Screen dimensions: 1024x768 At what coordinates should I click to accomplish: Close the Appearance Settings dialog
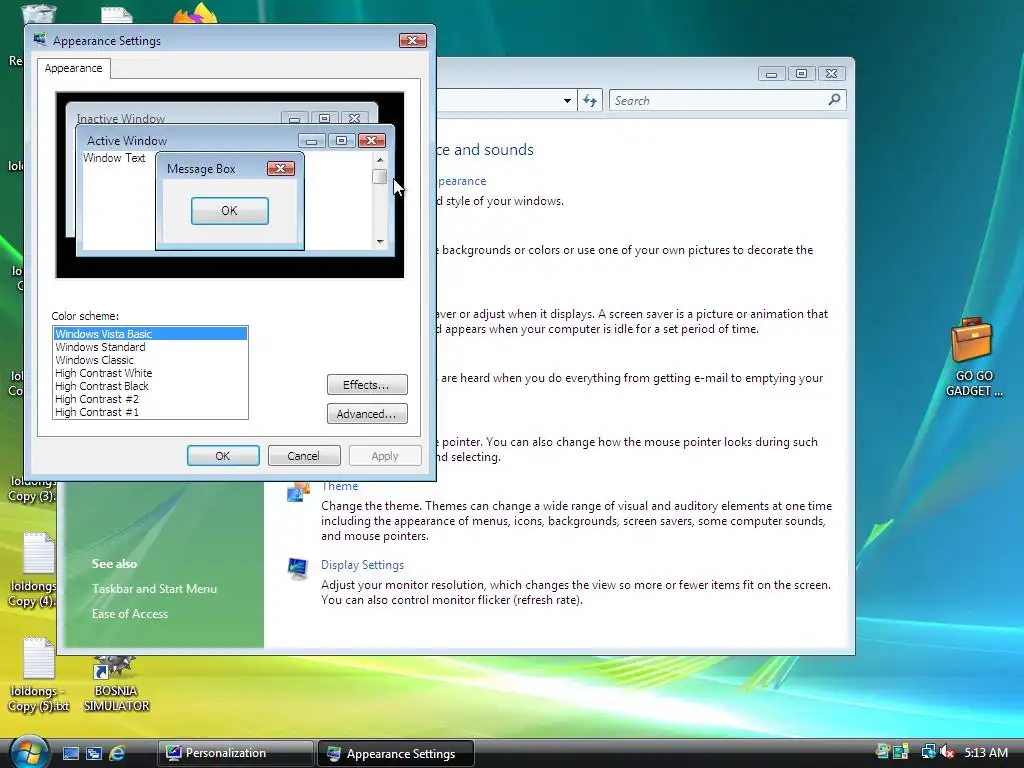(413, 40)
